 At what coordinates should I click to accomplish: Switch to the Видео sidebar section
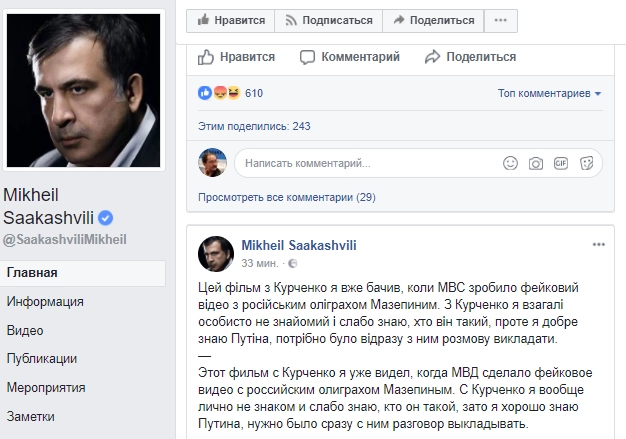(x=24, y=330)
